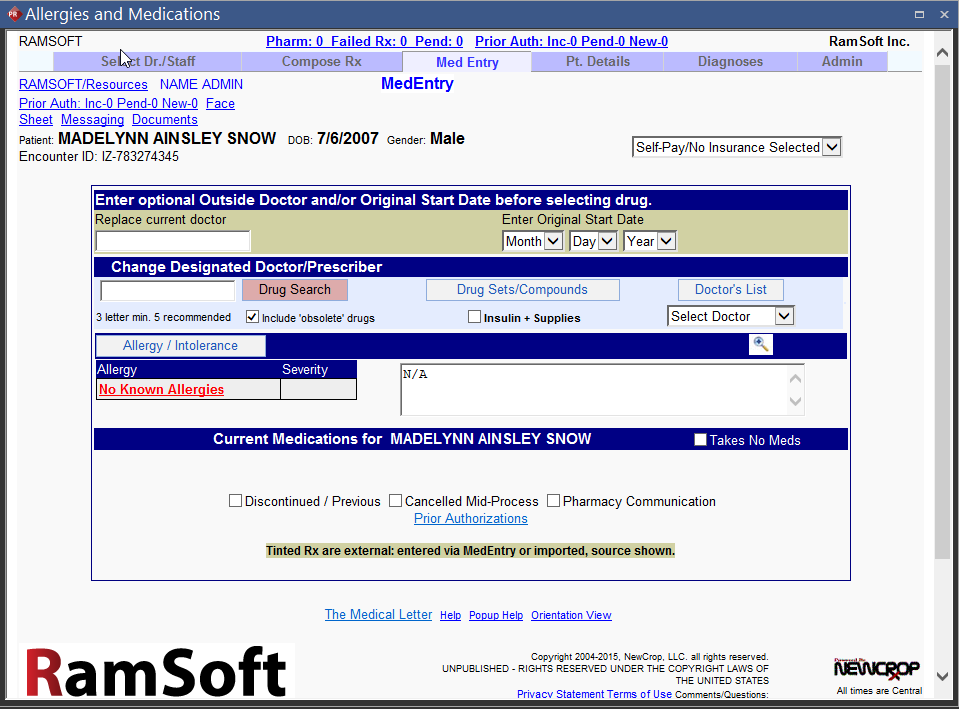Image resolution: width=959 pixels, height=709 pixels.
Task: Click the Replace current doctor input field
Action: 173,241
